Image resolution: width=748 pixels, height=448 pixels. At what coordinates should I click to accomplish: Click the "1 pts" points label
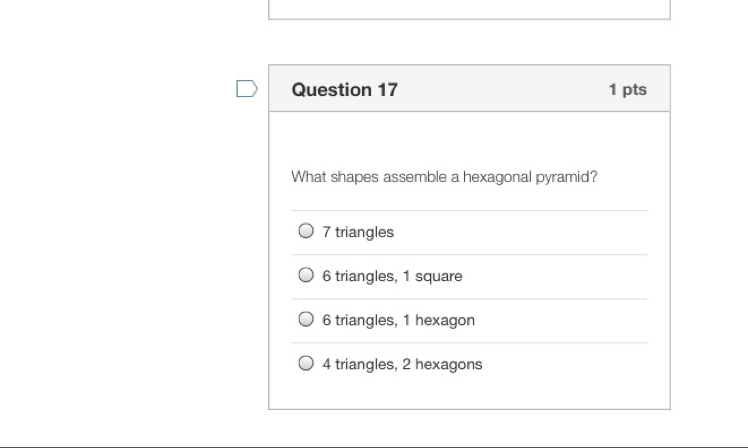(627, 89)
